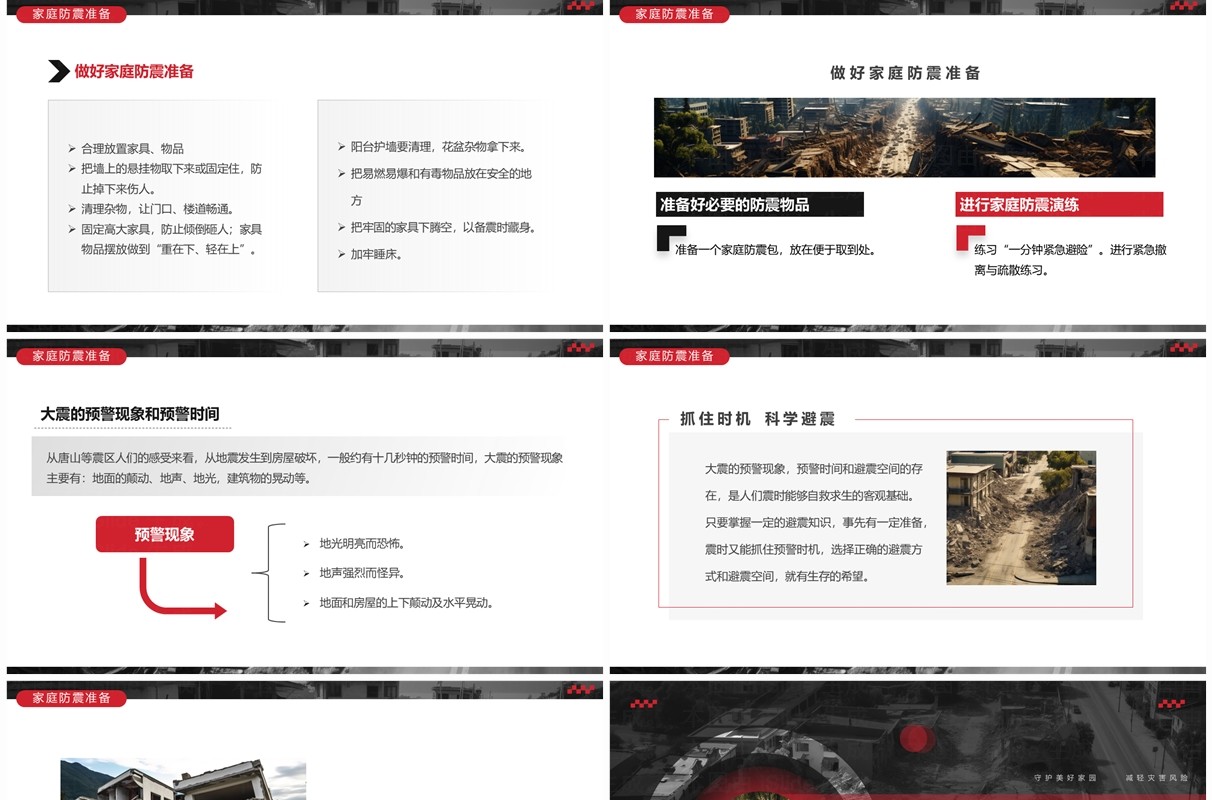The height and width of the screenshot is (800, 1212).
Task: Click the bullet 加牢睡床
Action: 376,254
